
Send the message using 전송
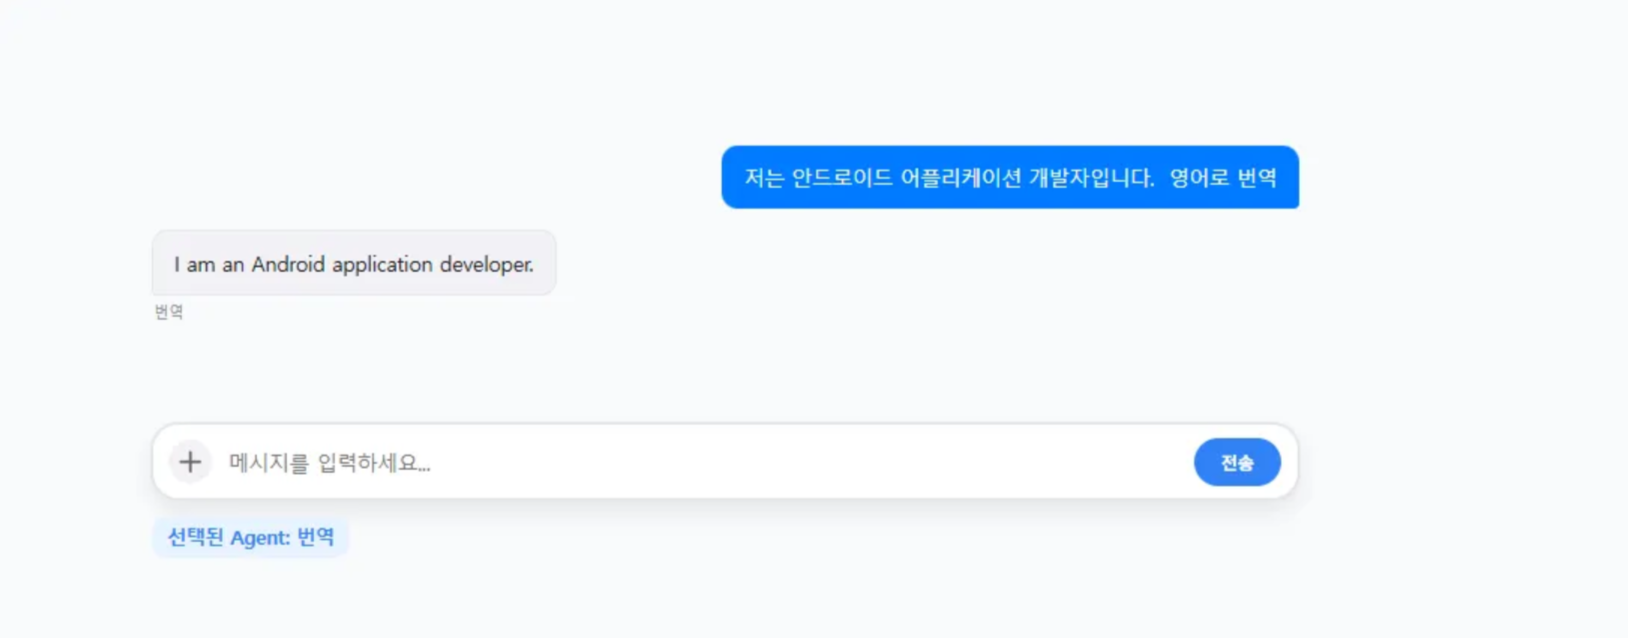click(1237, 462)
